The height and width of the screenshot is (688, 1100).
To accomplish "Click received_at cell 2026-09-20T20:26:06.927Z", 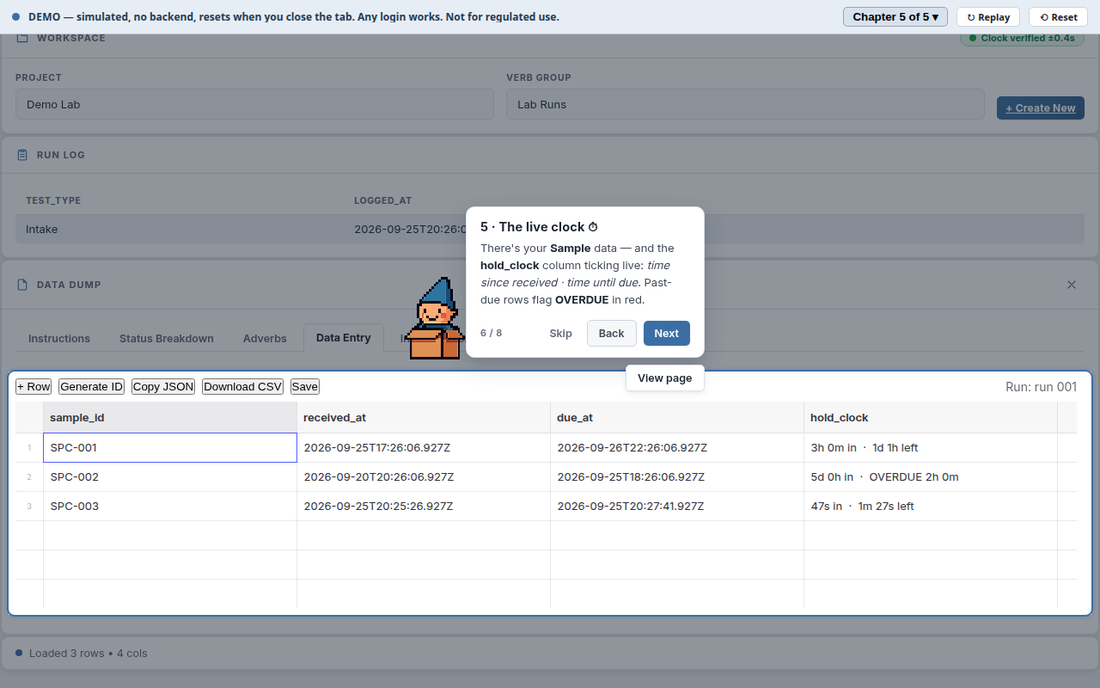I will coord(424,477).
